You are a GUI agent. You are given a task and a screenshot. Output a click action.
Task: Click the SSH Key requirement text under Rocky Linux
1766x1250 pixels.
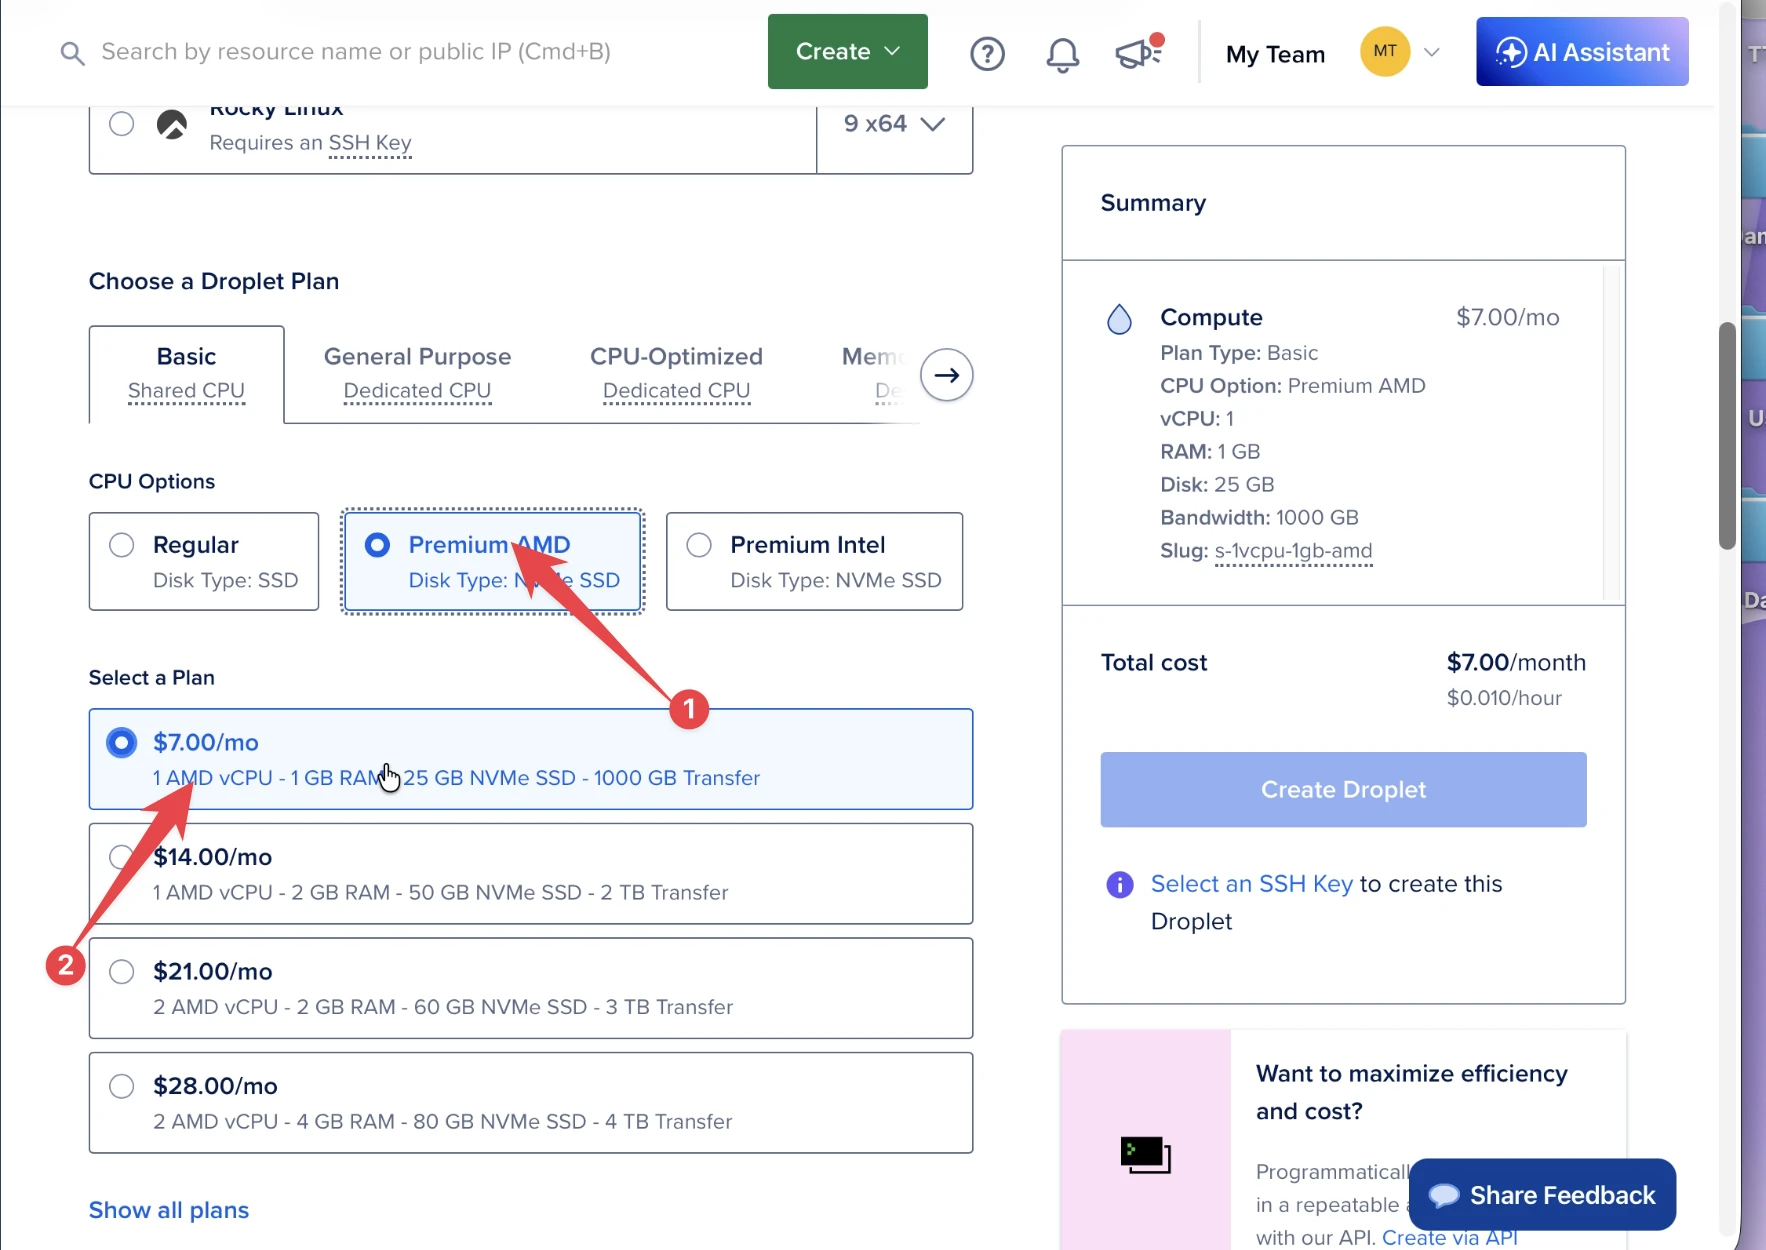point(370,143)
